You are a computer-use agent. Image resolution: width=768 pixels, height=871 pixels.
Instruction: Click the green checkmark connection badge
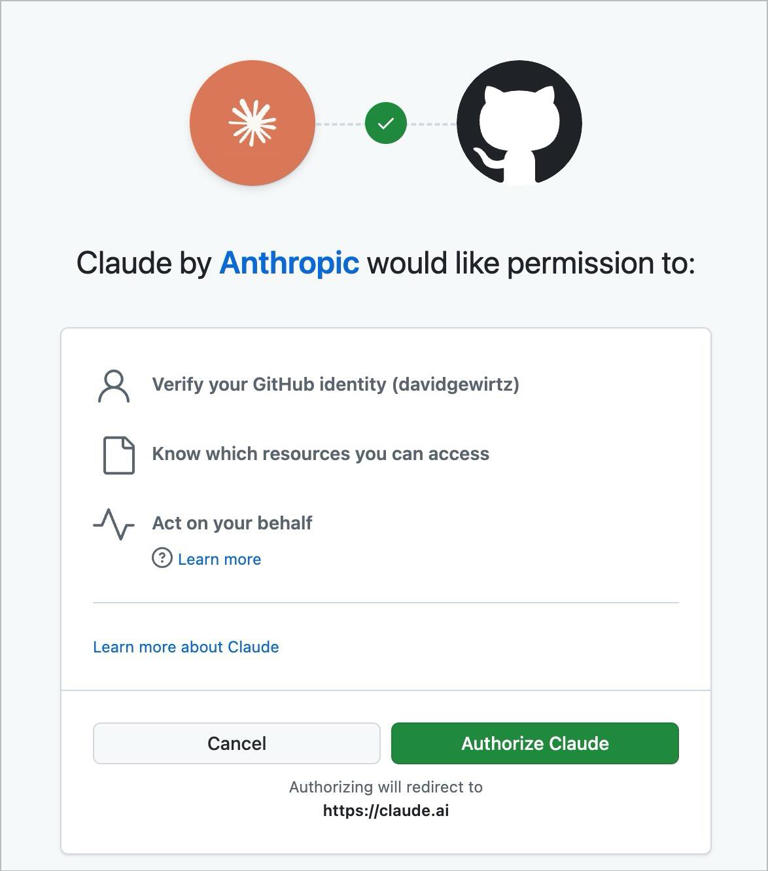click(x=386, y=124)
